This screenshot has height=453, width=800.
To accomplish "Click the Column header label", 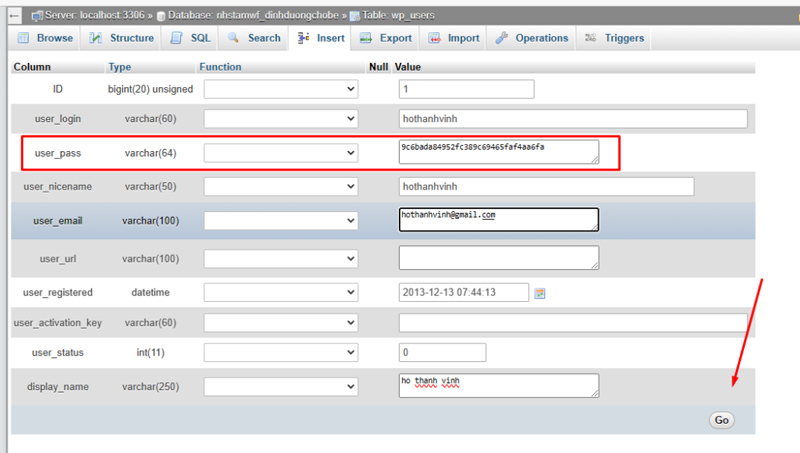I will coord(32,67).
